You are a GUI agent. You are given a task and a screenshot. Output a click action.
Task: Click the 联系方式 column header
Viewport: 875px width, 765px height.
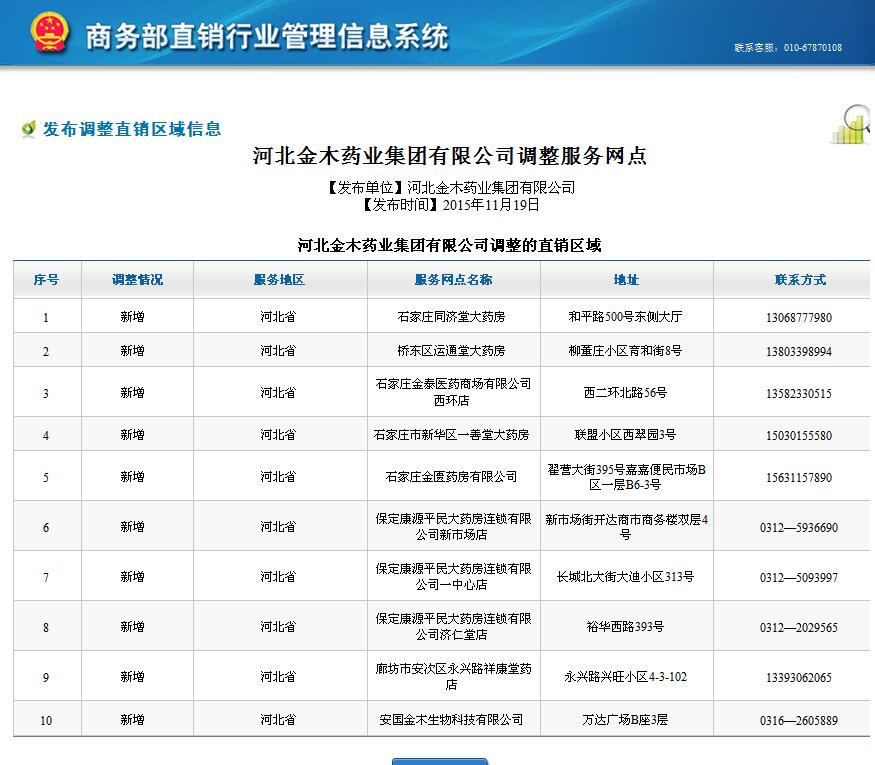pyautogui.click(x=800, y=280)
